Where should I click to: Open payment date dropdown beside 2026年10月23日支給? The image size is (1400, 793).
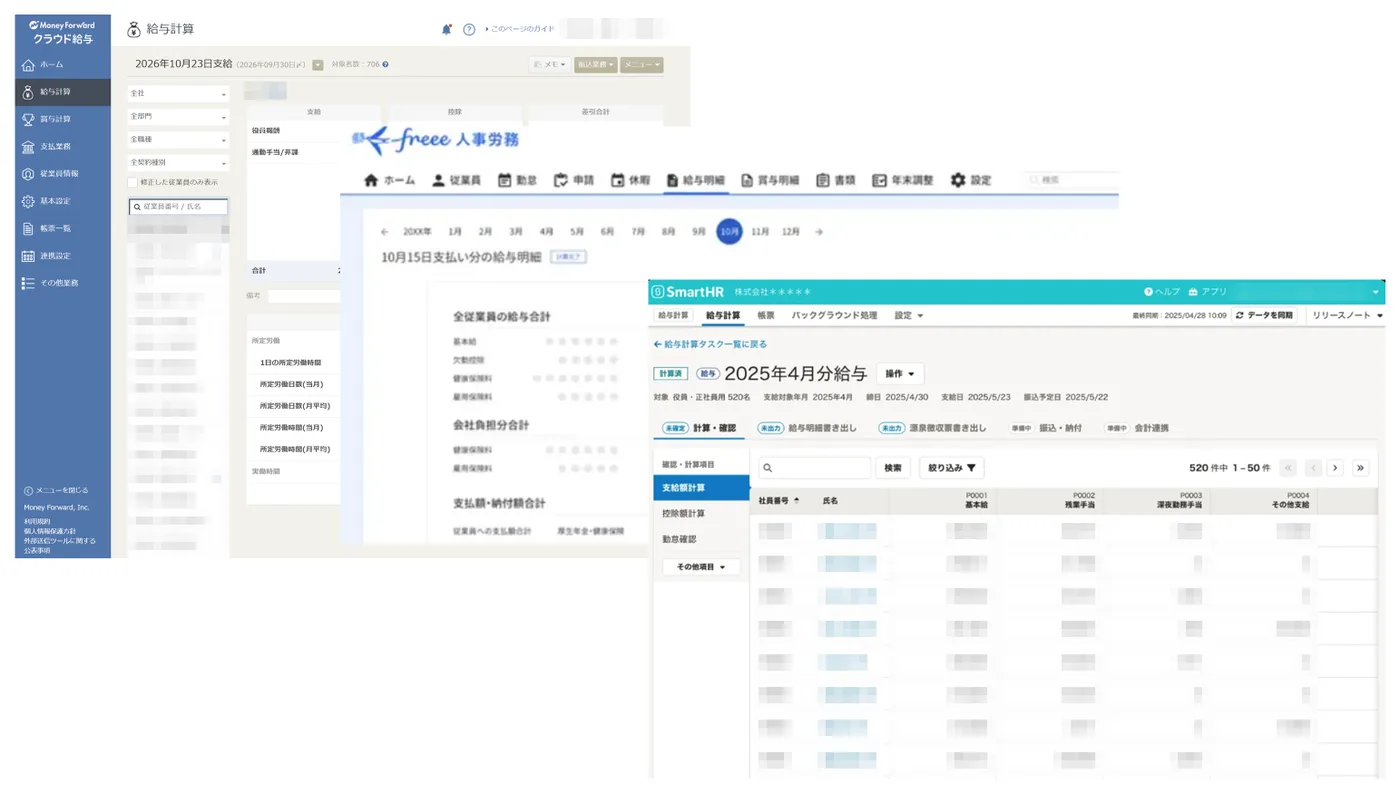click(x=318, y=65)
